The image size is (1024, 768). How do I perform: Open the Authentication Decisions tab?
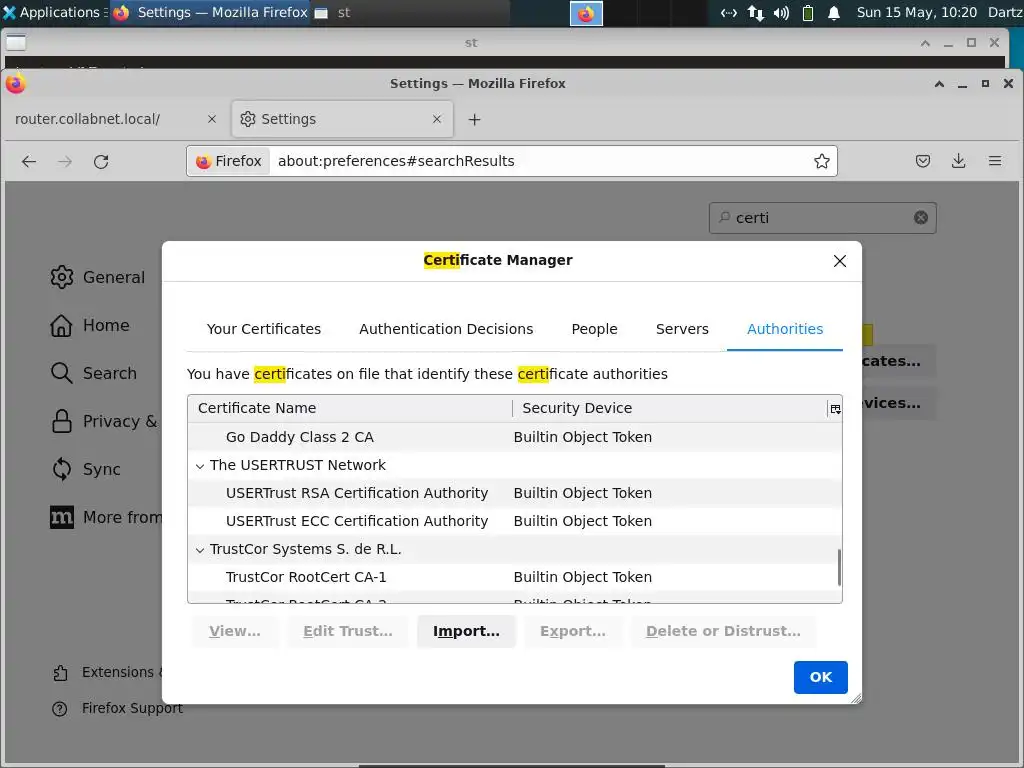point(446,329)
